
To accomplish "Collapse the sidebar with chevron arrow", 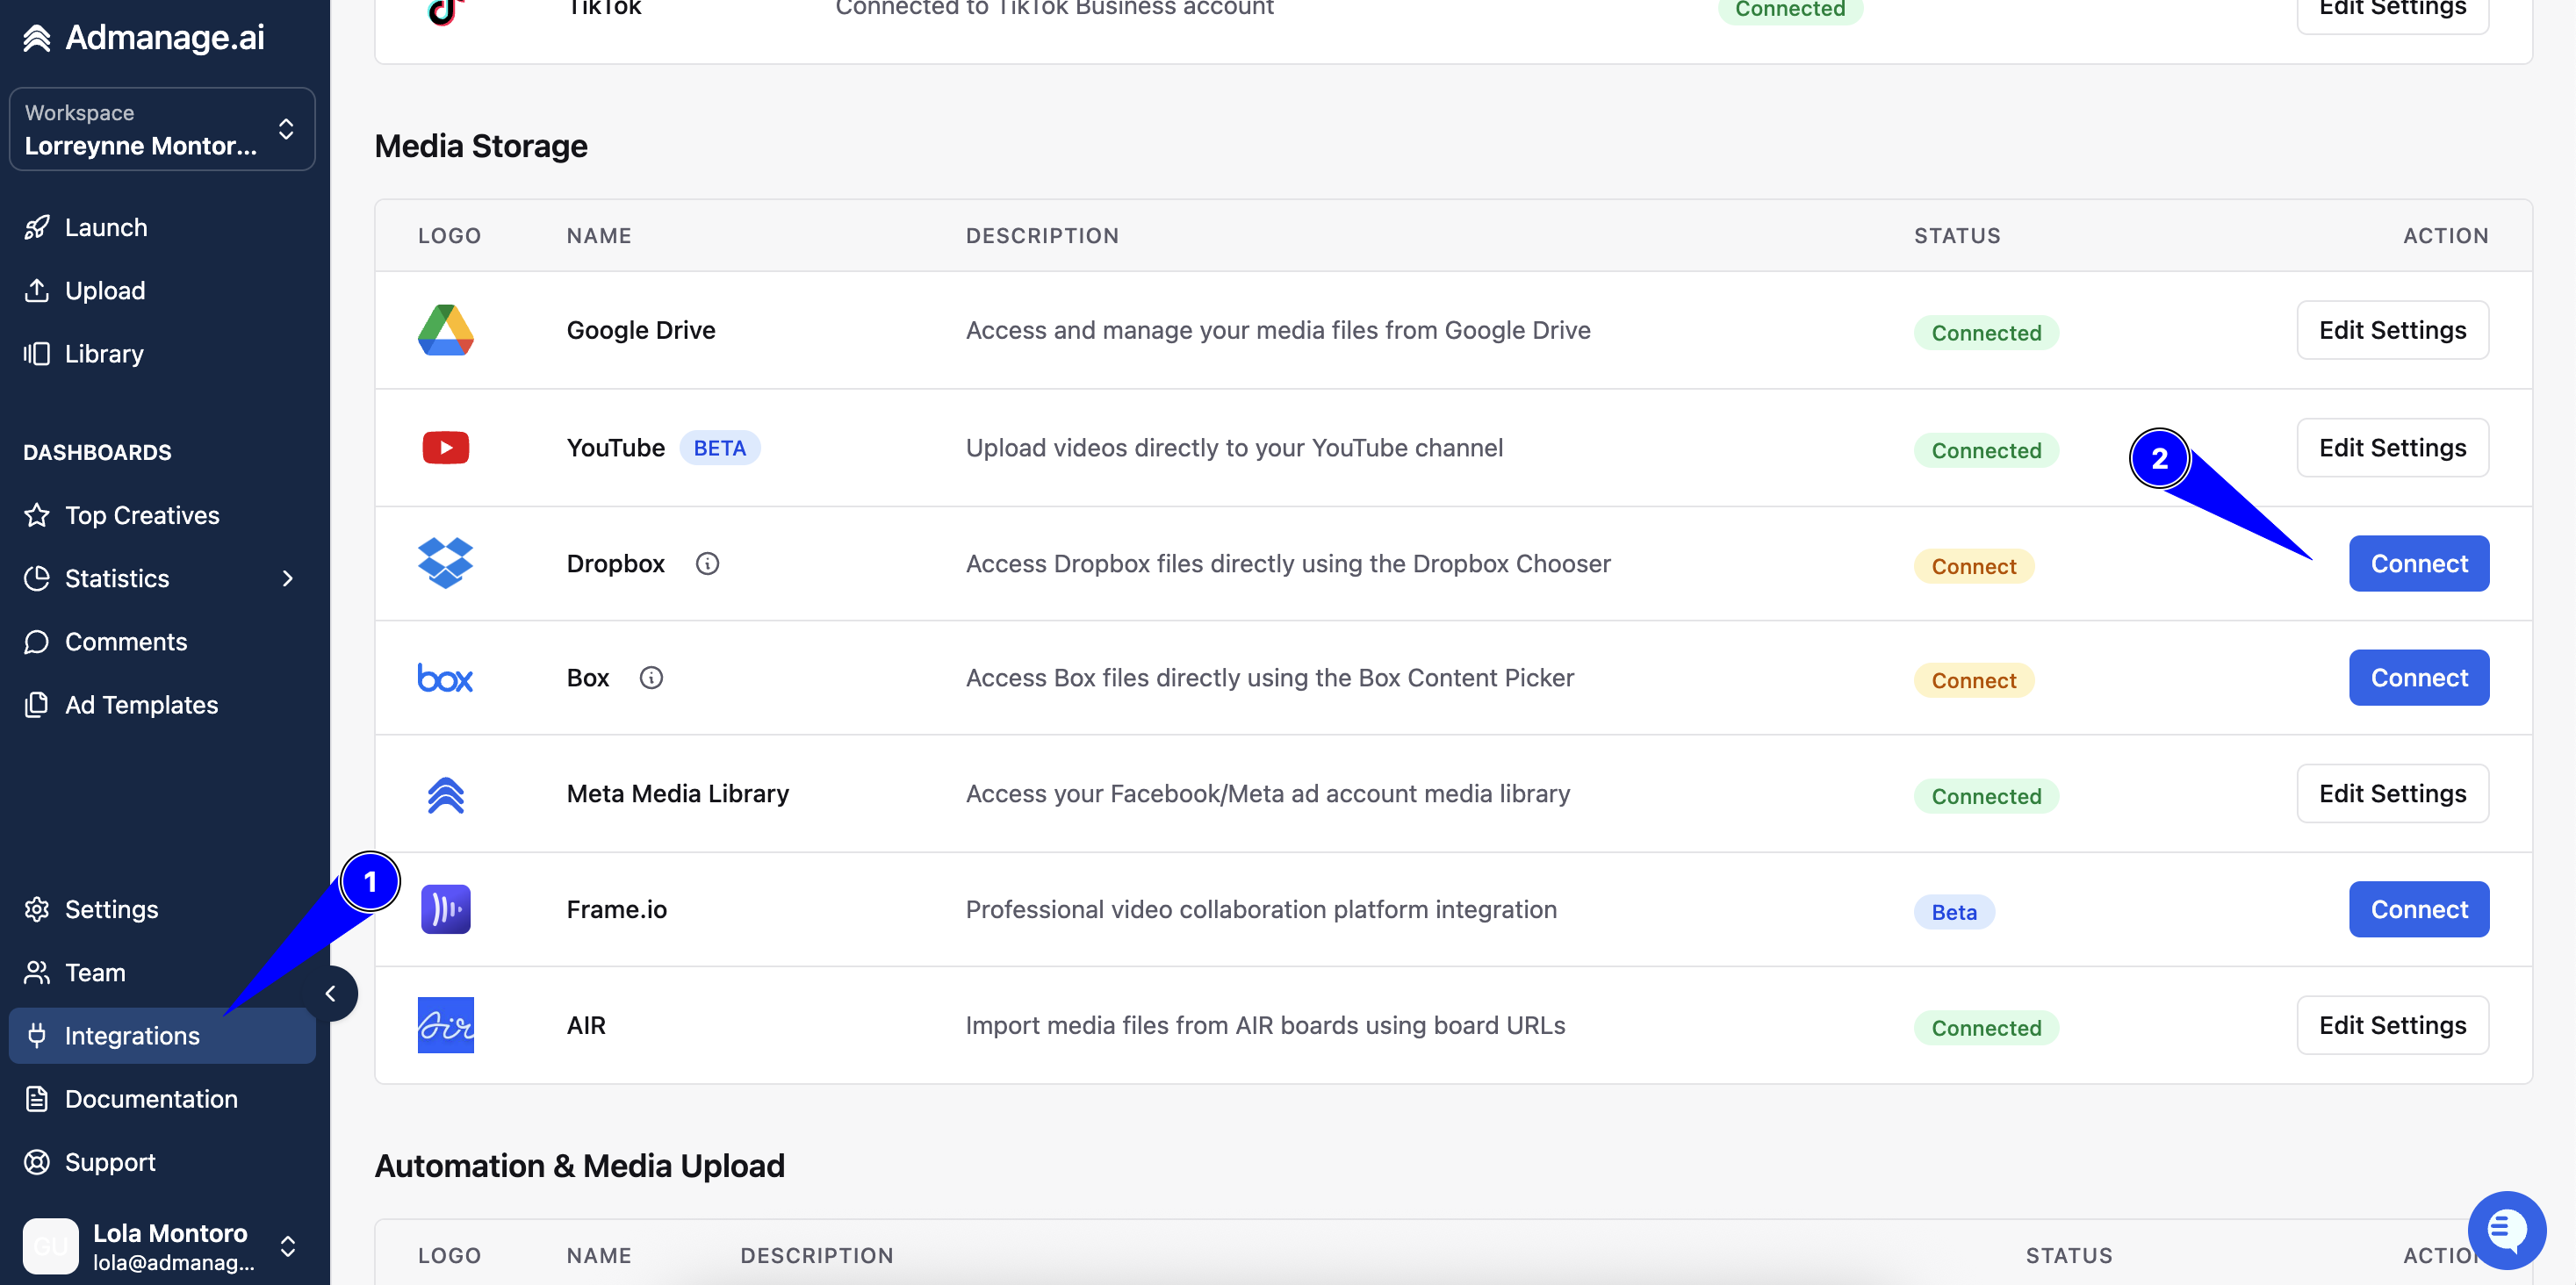I will [331, 993].
